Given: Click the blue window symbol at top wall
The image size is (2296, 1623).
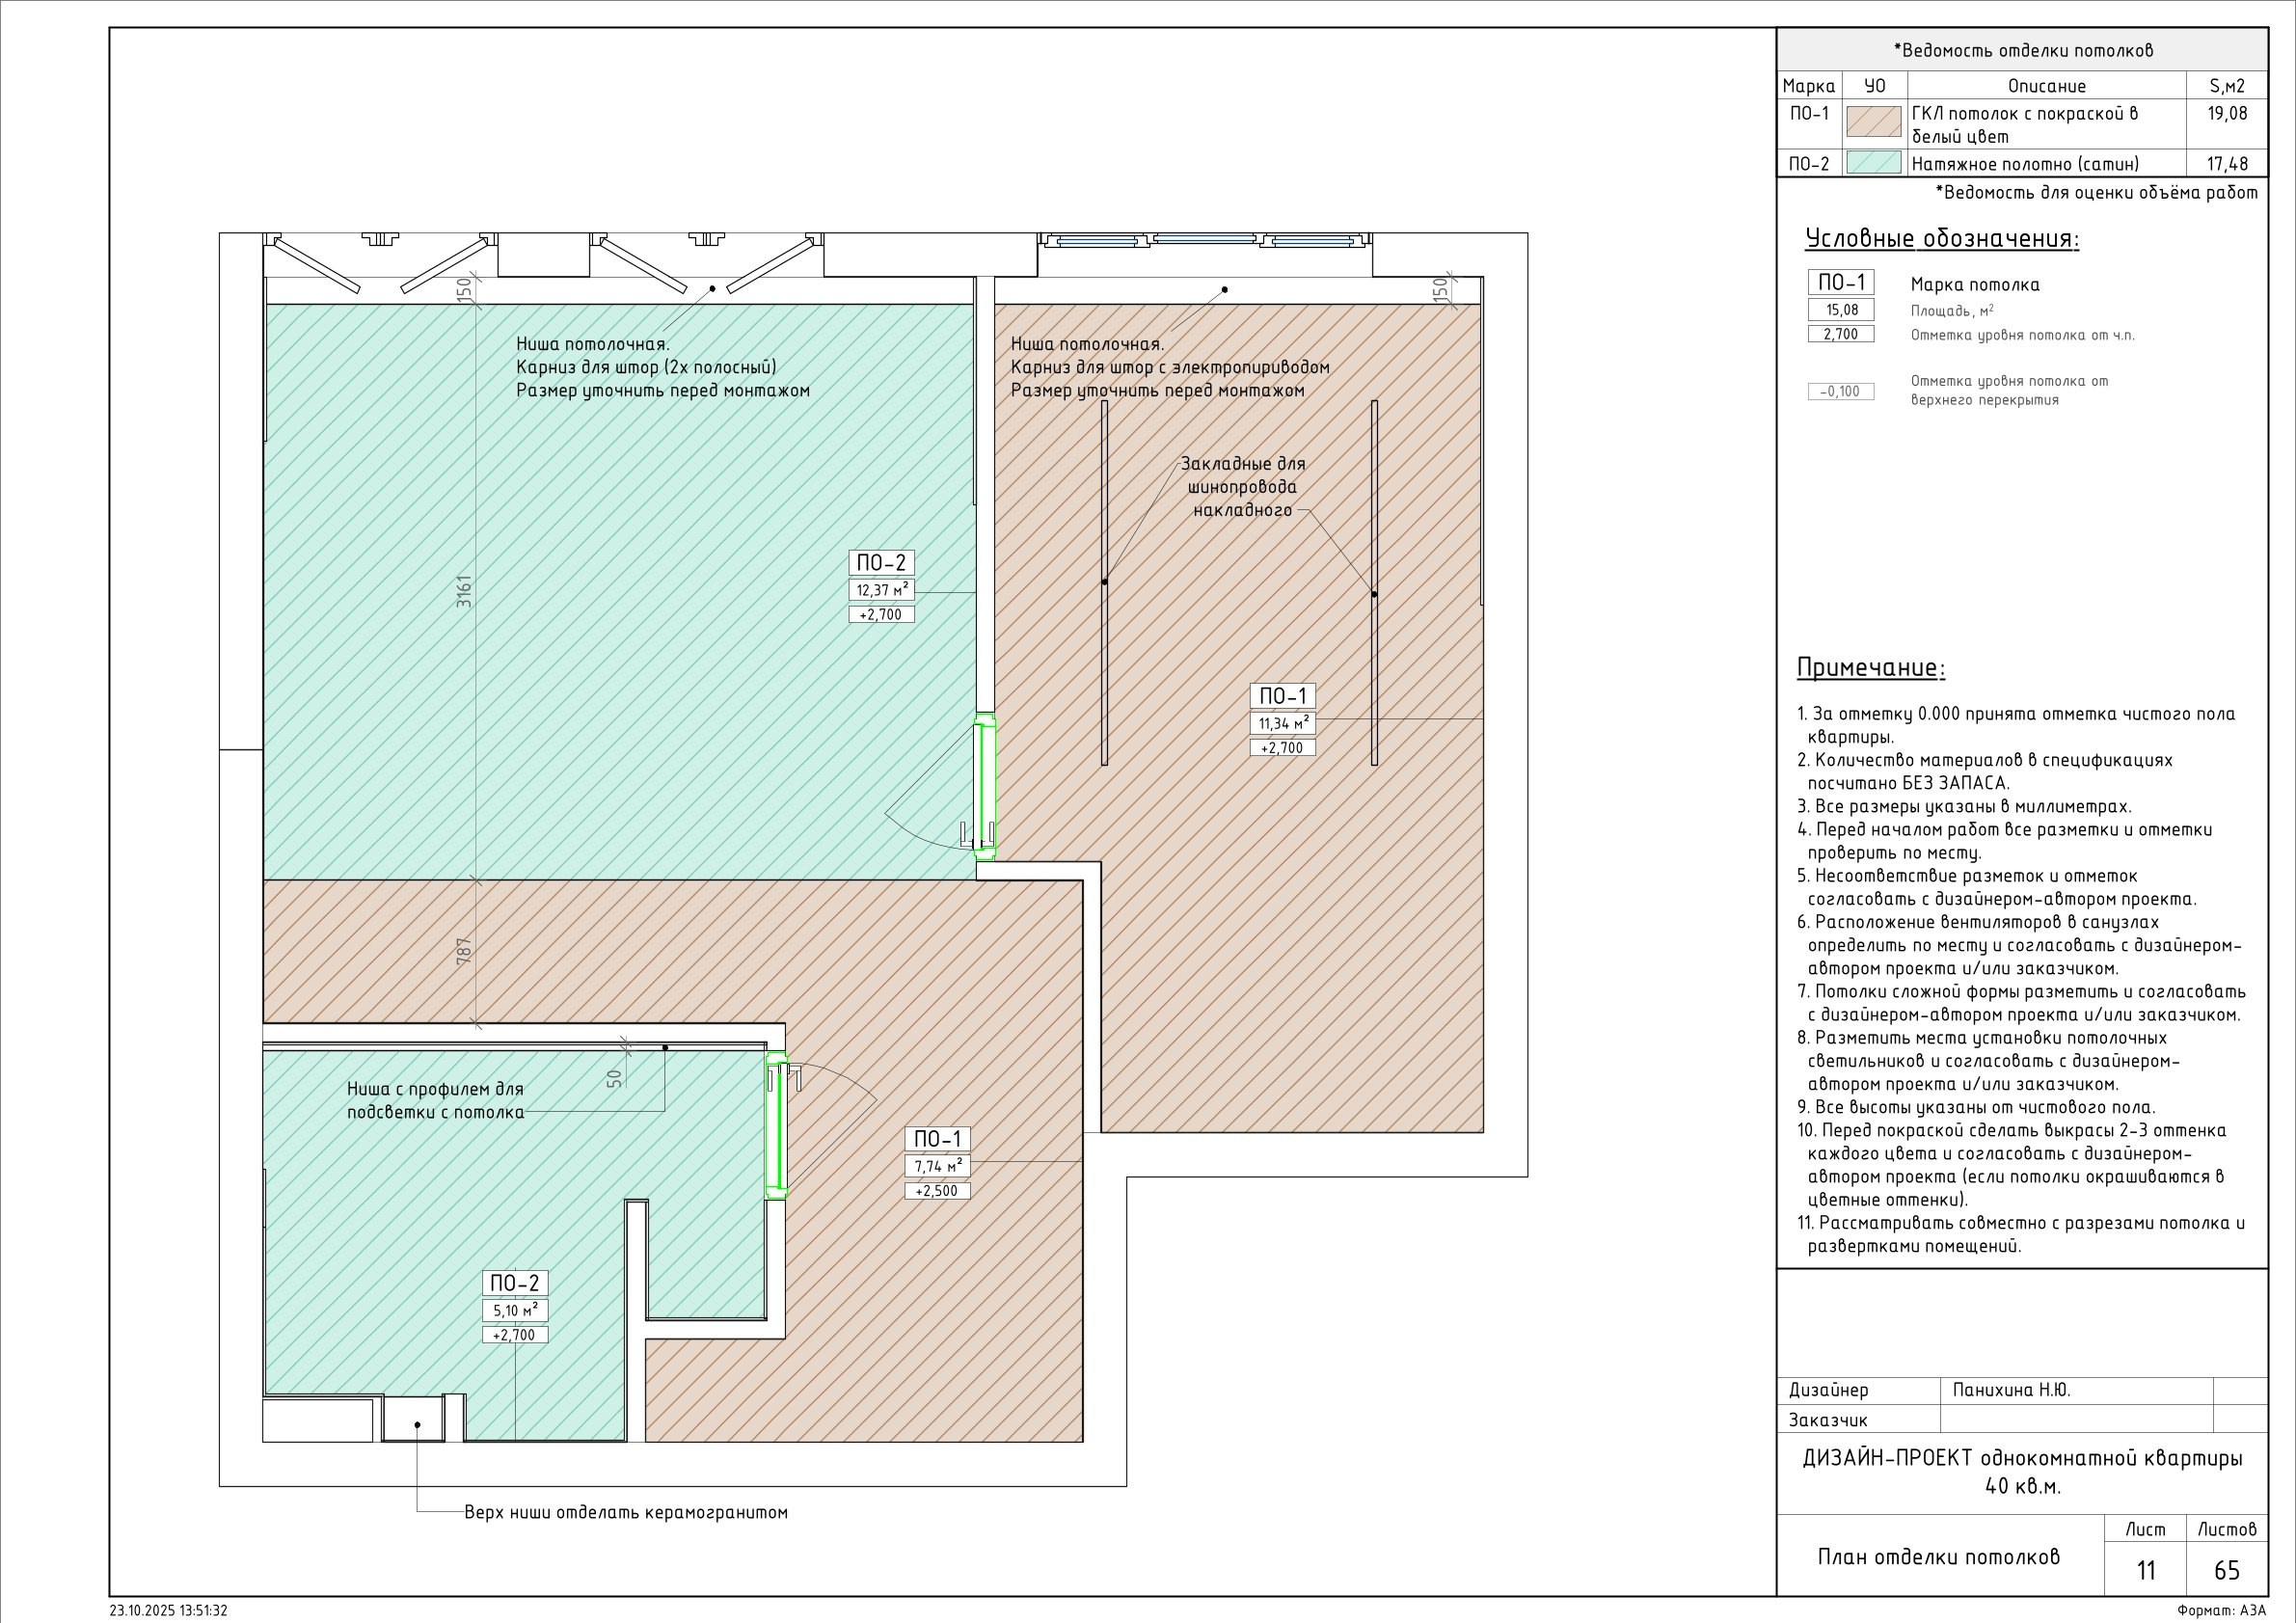Looking at the screenshot, I should [1204, 240].
